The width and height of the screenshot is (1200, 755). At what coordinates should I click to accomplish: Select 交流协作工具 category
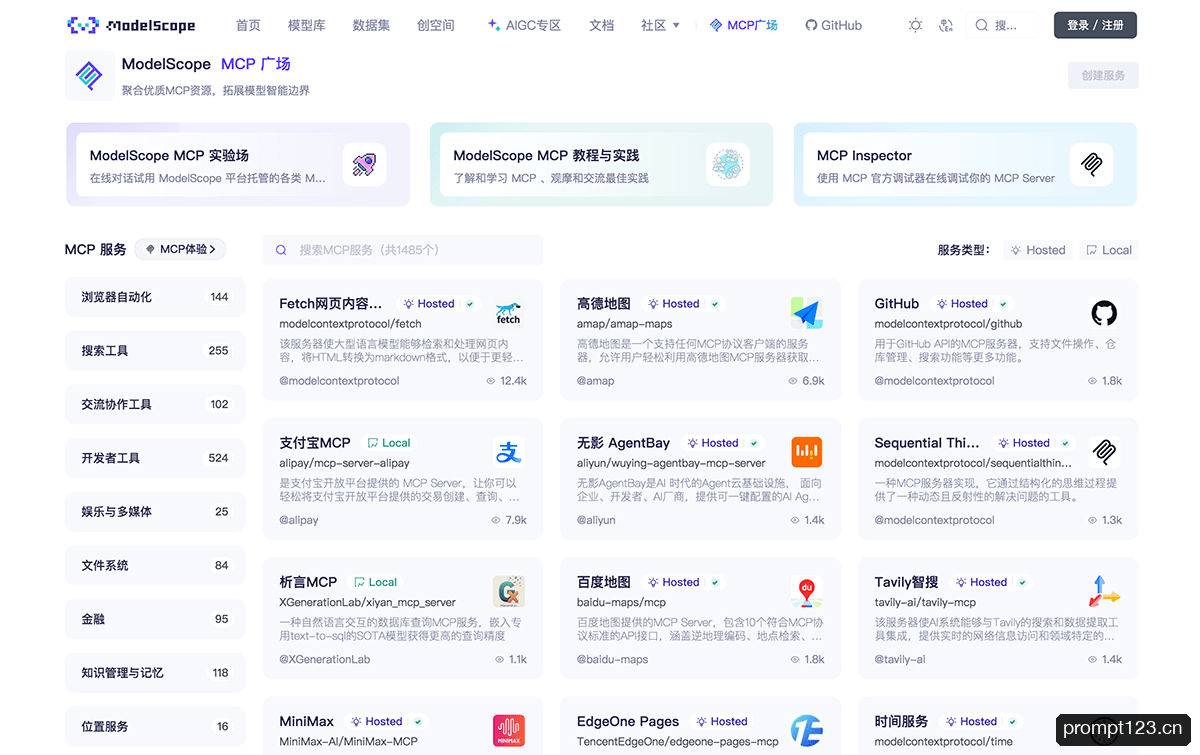(155, 404)
